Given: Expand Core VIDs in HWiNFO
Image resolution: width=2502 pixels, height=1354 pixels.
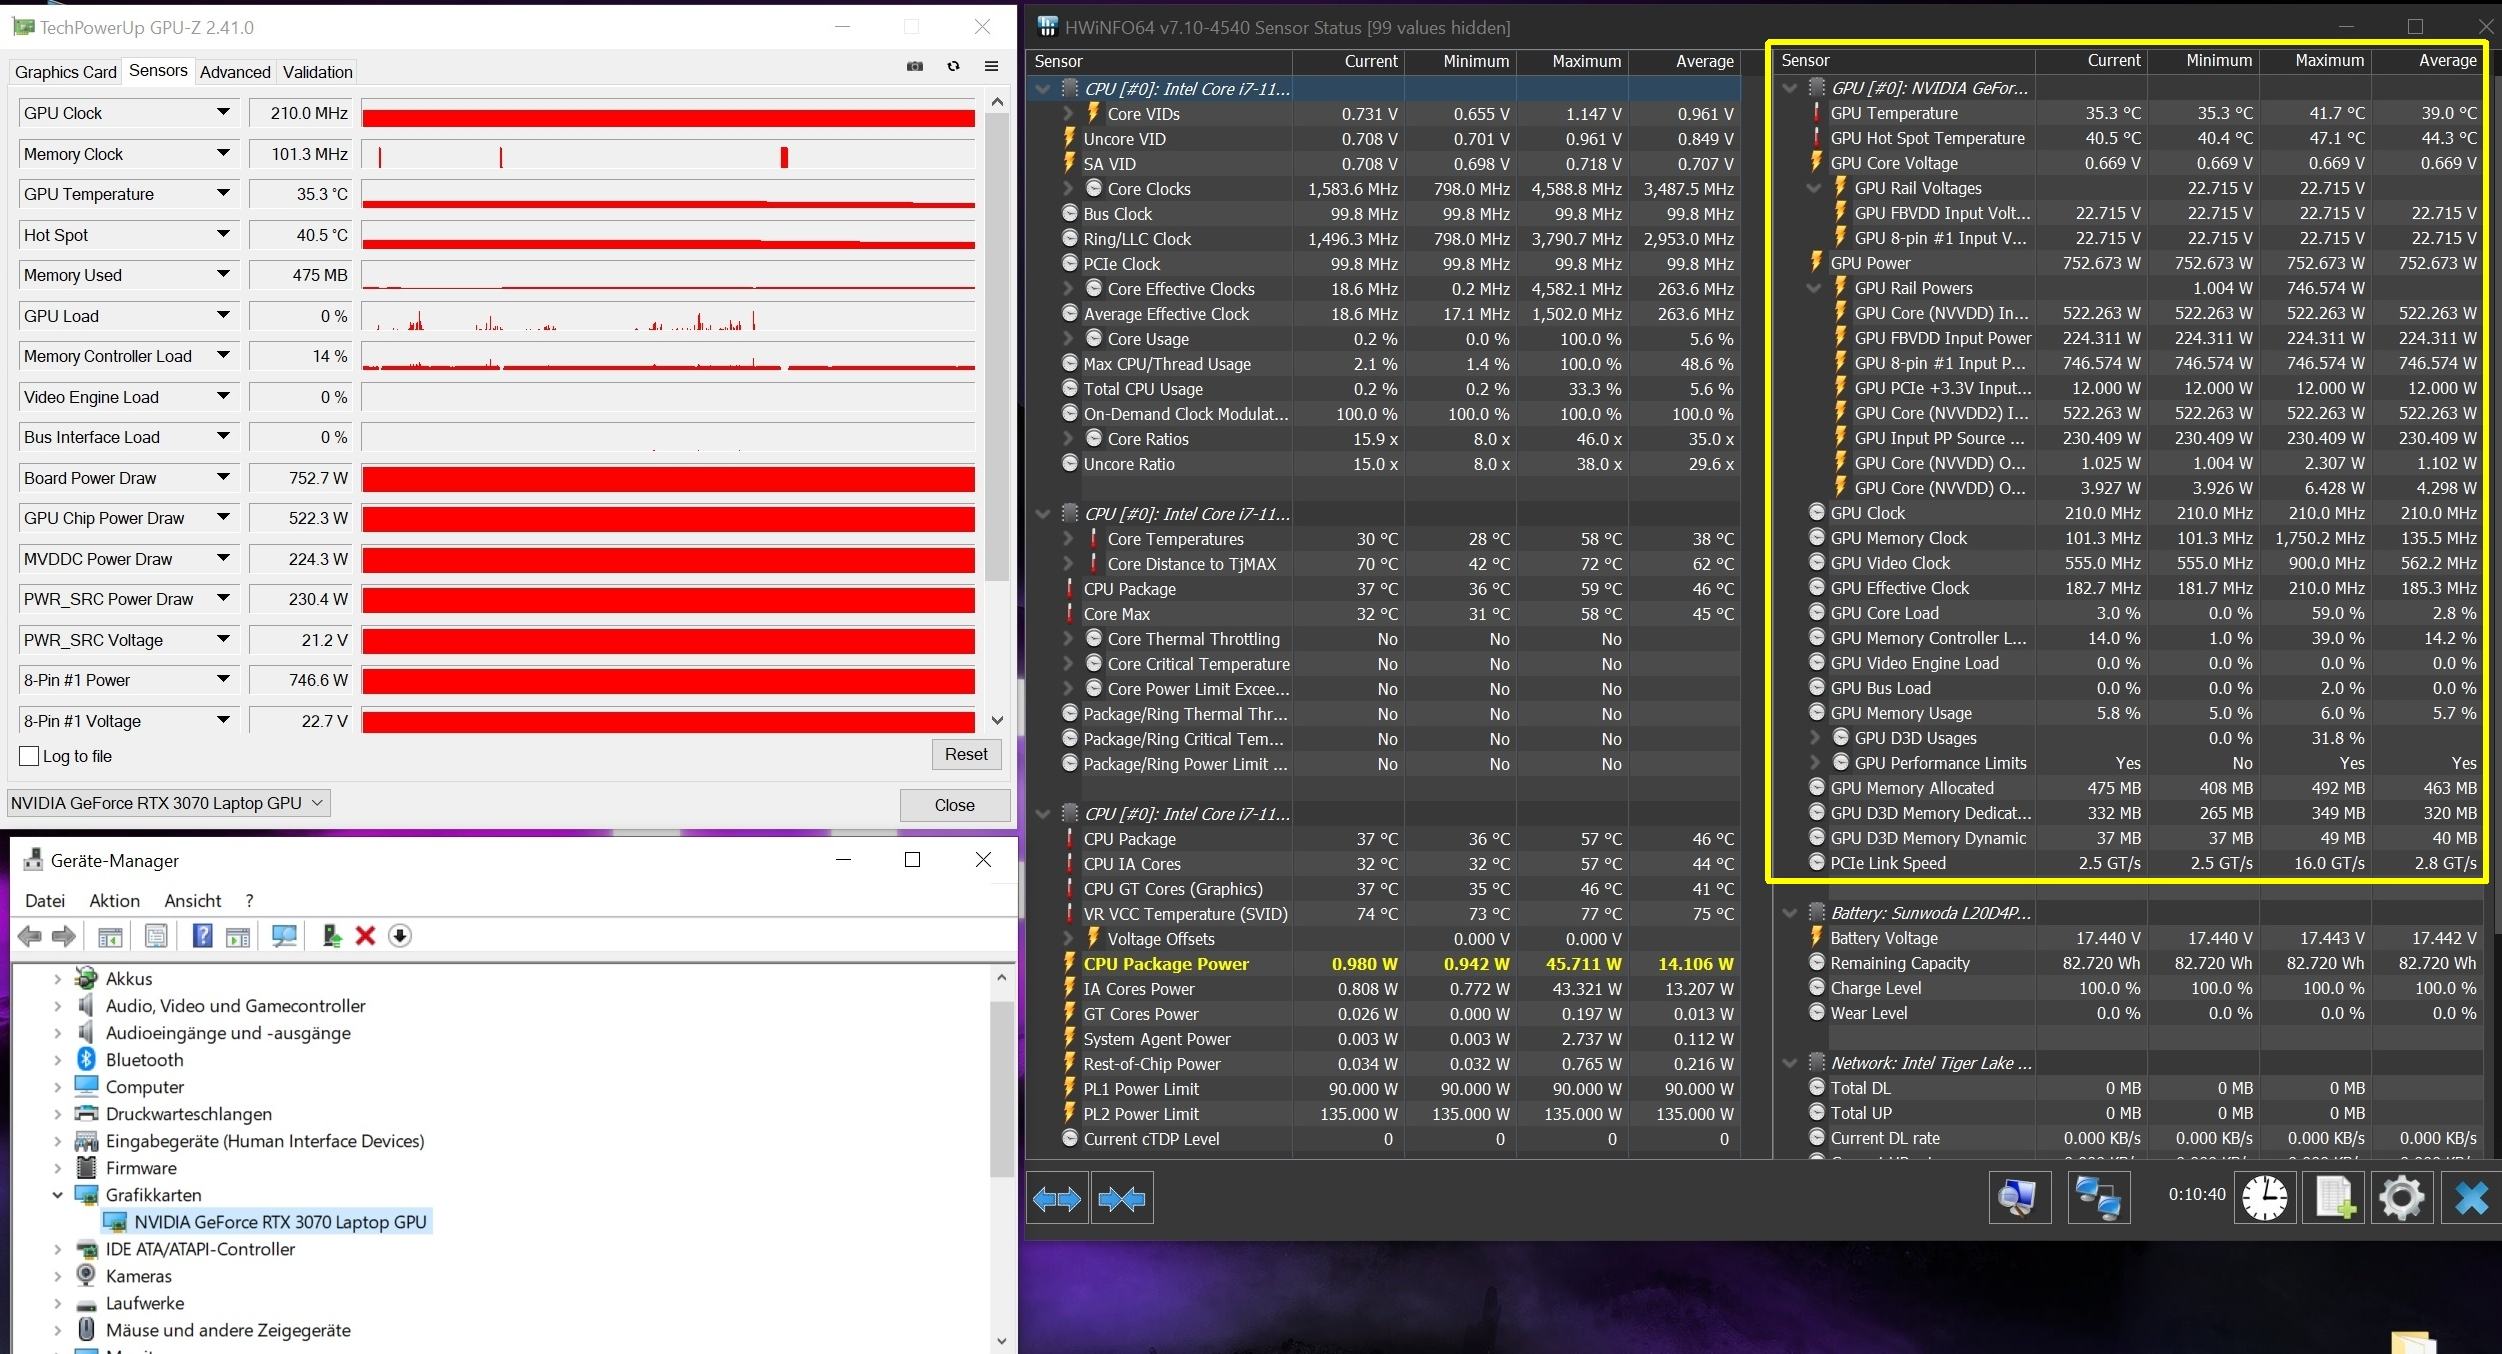Looking at the screenshot, I should pos(1068,114).
